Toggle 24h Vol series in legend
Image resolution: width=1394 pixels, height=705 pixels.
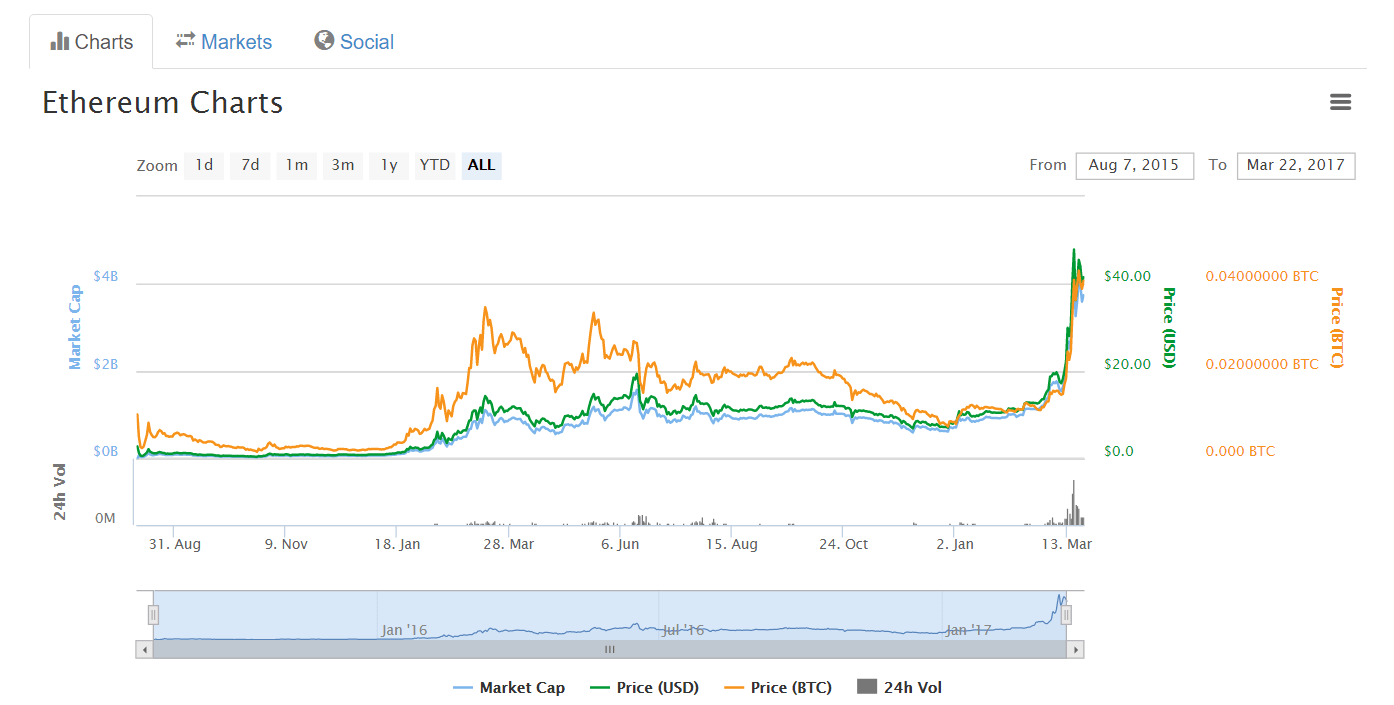(x=900, y=687)
